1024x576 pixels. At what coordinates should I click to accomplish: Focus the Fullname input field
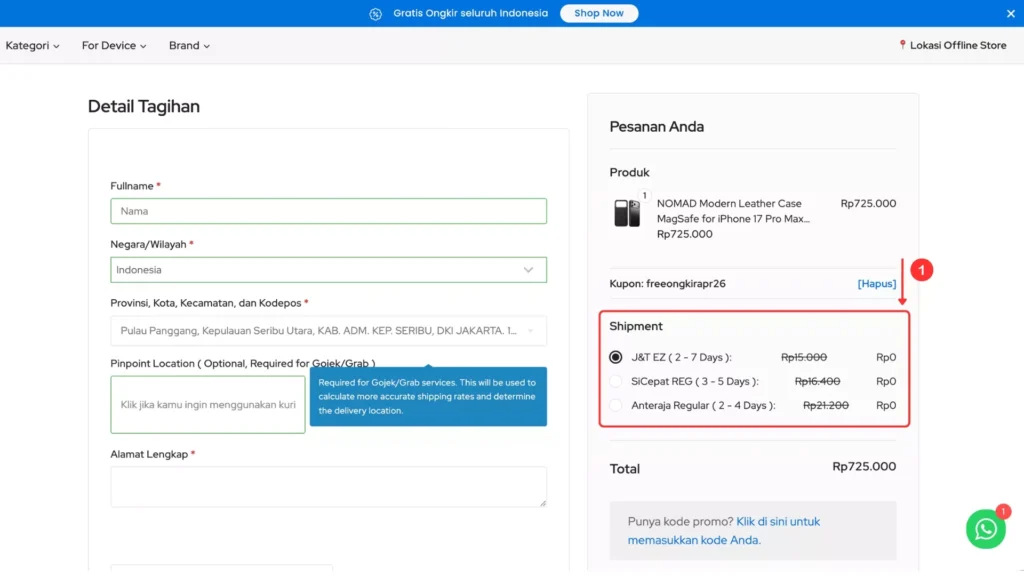click(x=328, y=211)
